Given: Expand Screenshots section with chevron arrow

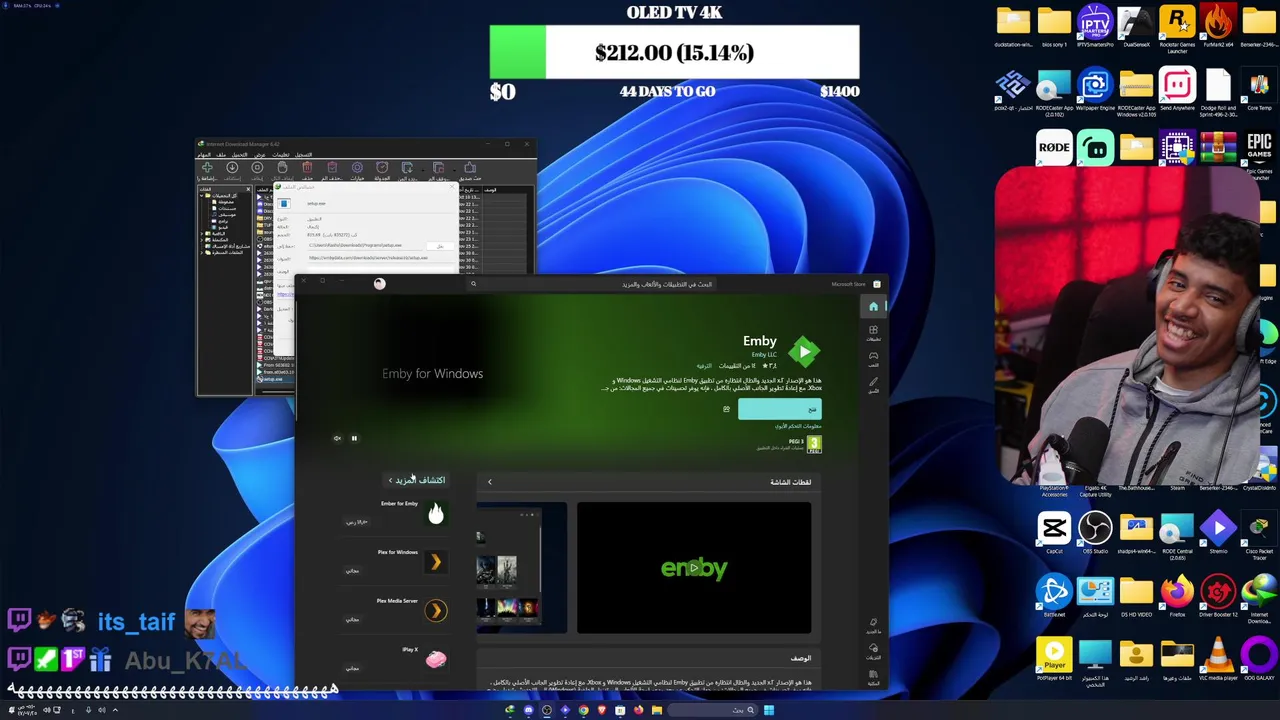Looking at the screenshot, I should click(490, 482).
